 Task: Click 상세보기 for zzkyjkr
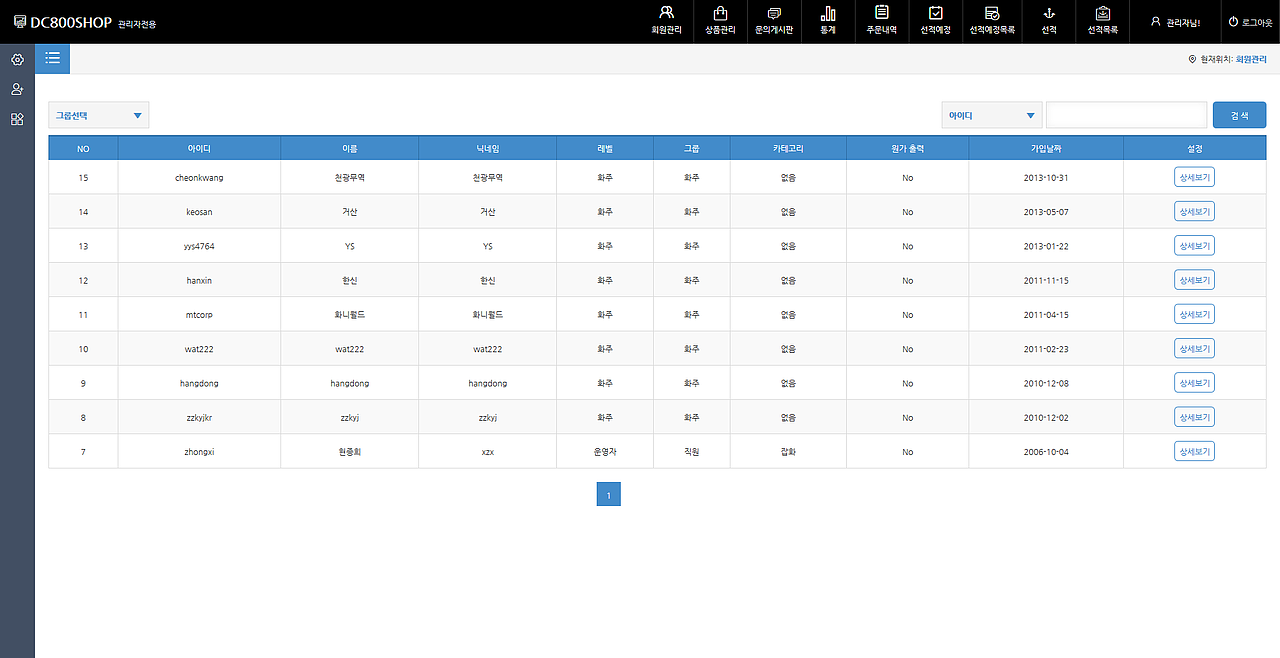(1194, 417)
